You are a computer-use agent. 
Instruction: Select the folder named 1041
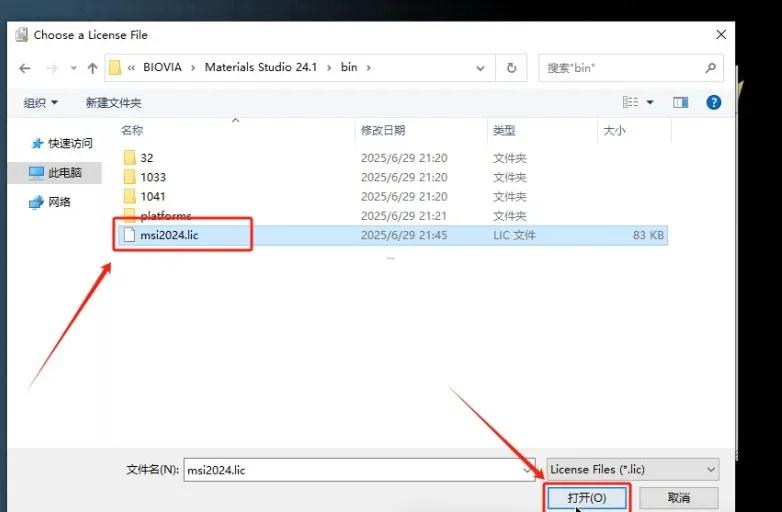393,196
